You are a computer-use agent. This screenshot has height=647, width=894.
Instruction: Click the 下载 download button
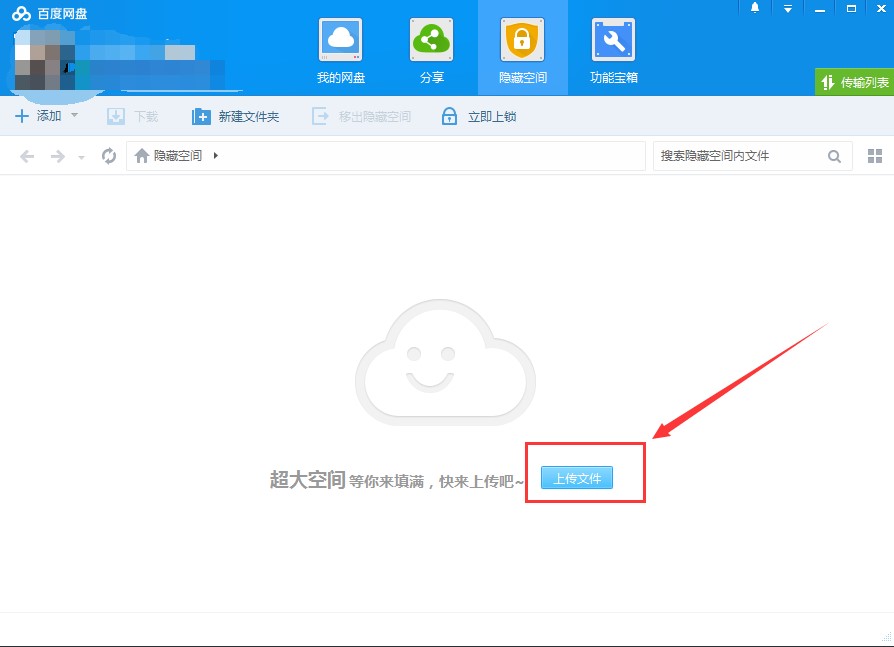tap(132, 116)
